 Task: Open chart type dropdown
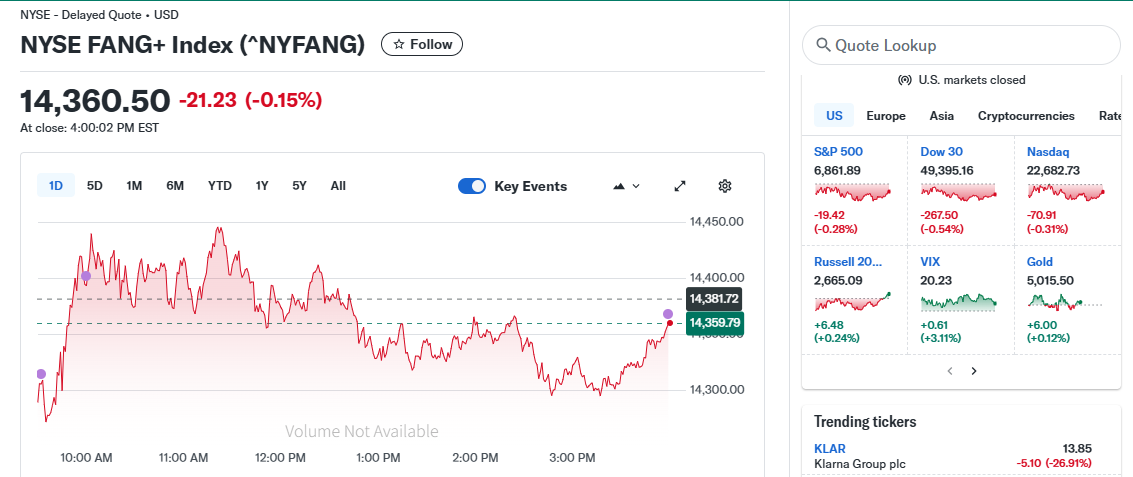point(625,186)
